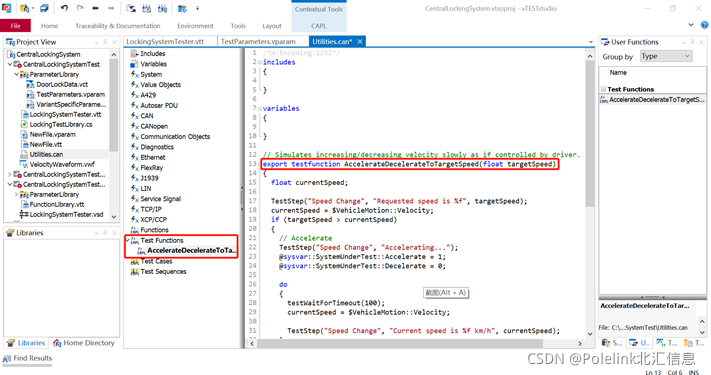Click the testfunction declaration on line 13

click(x=409, y=164)
